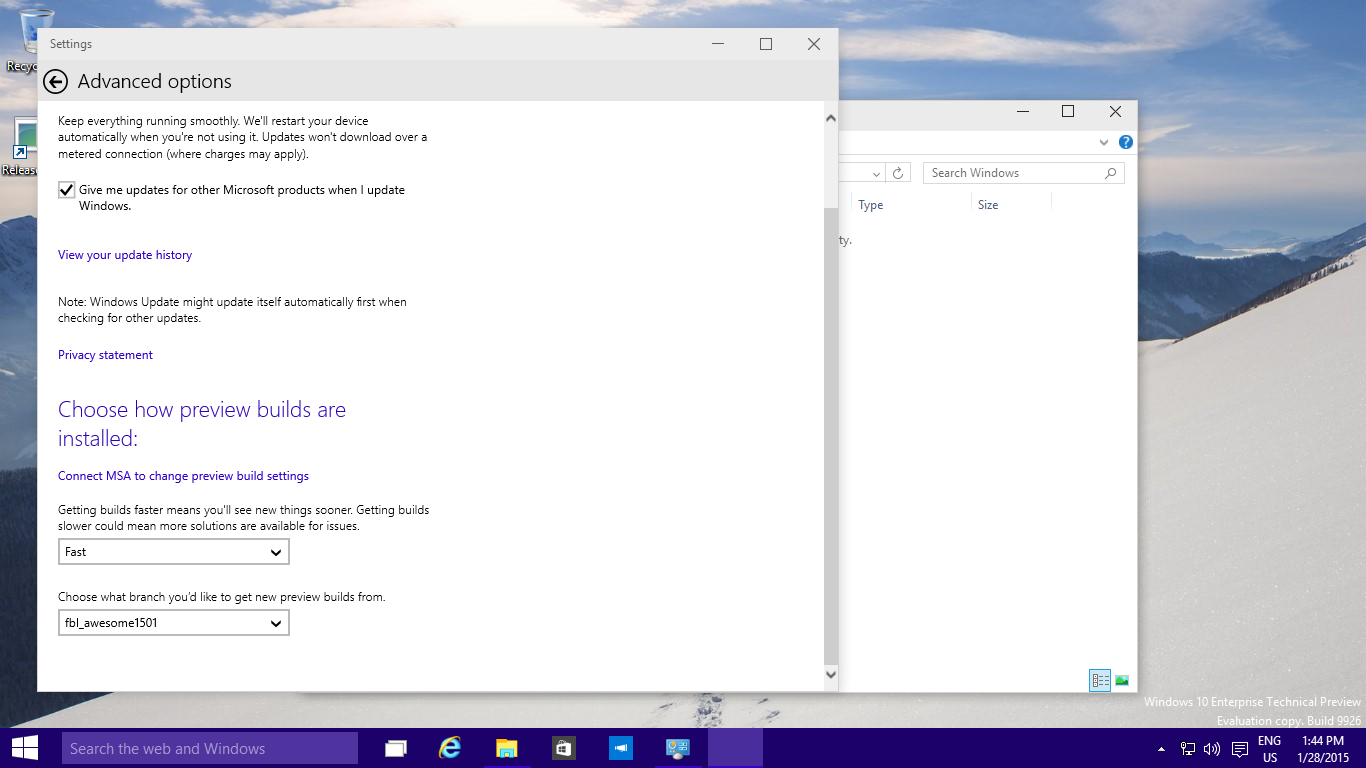Open the Start menu
The height and width of the screenshot is (768, 1366).
tap(25, 748)
